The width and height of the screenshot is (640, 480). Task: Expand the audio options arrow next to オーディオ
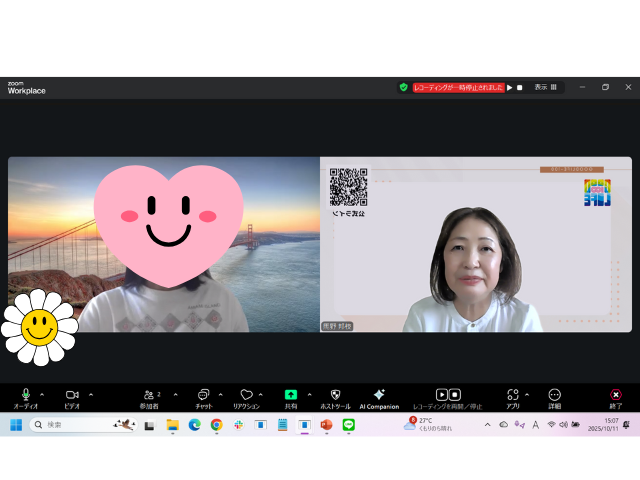[x=42, y=394]
